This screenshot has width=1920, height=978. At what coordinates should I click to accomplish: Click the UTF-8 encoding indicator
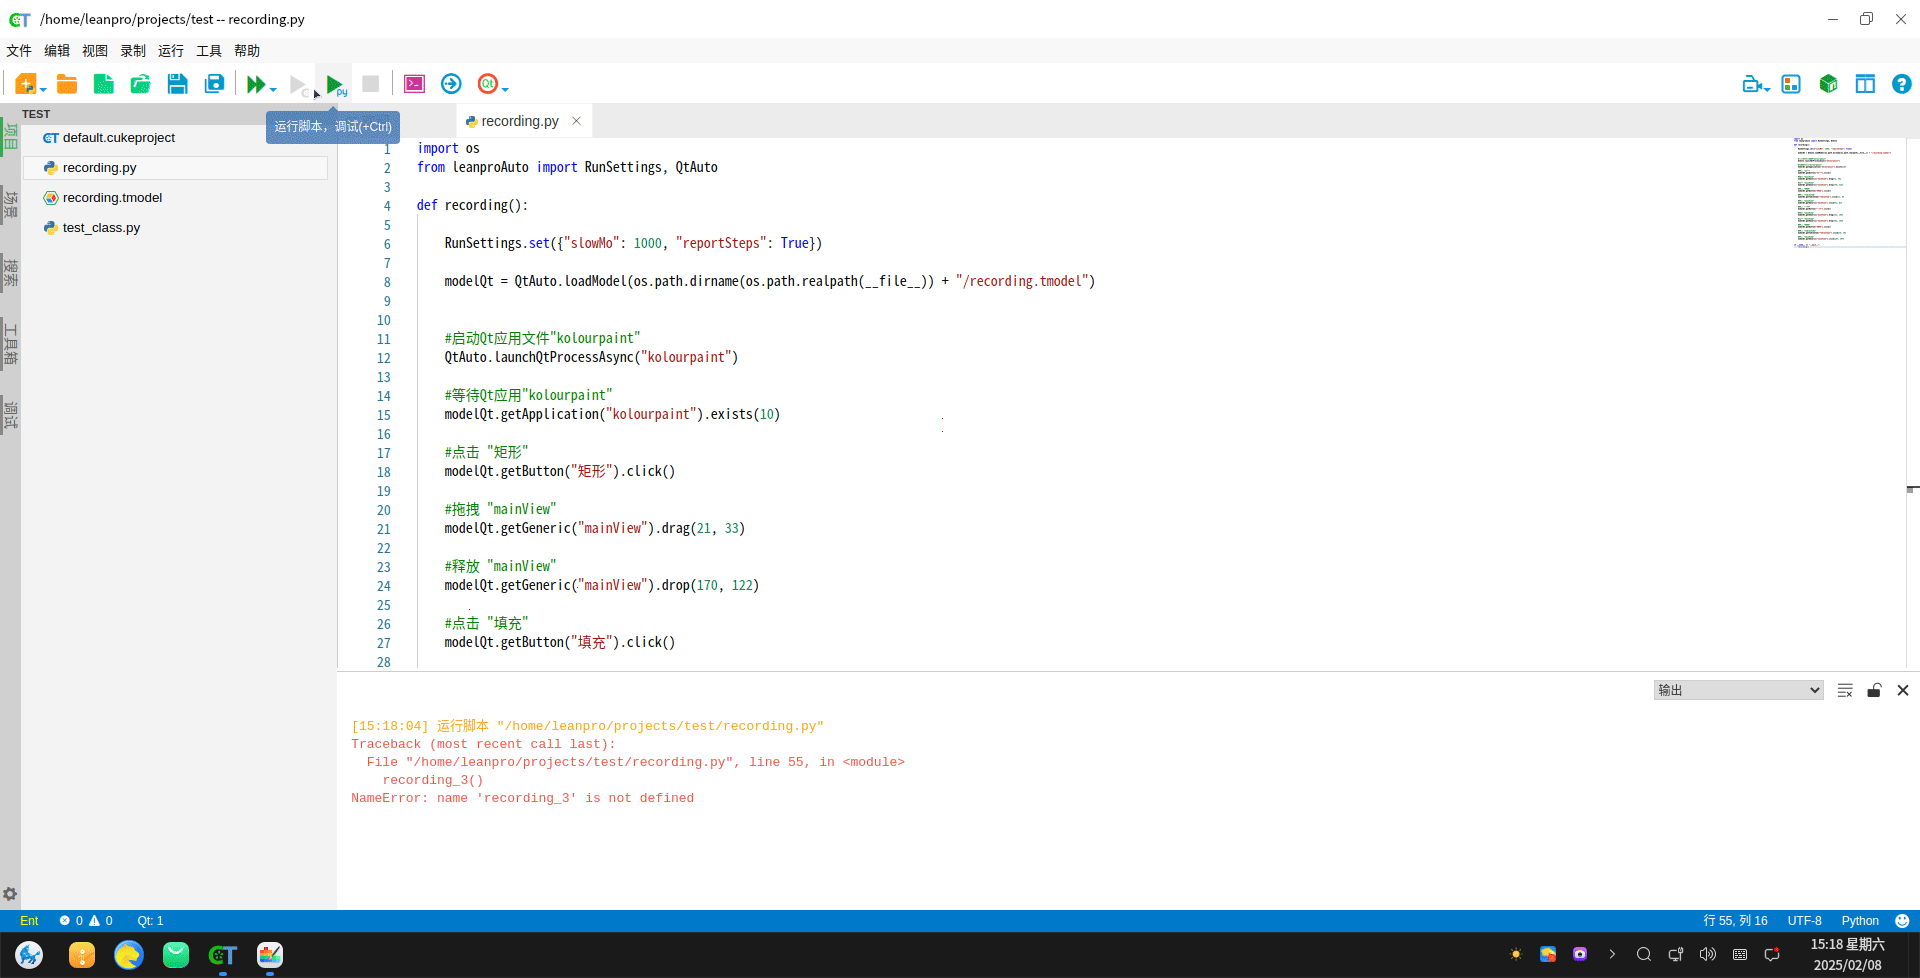[x=1804, y=921]
